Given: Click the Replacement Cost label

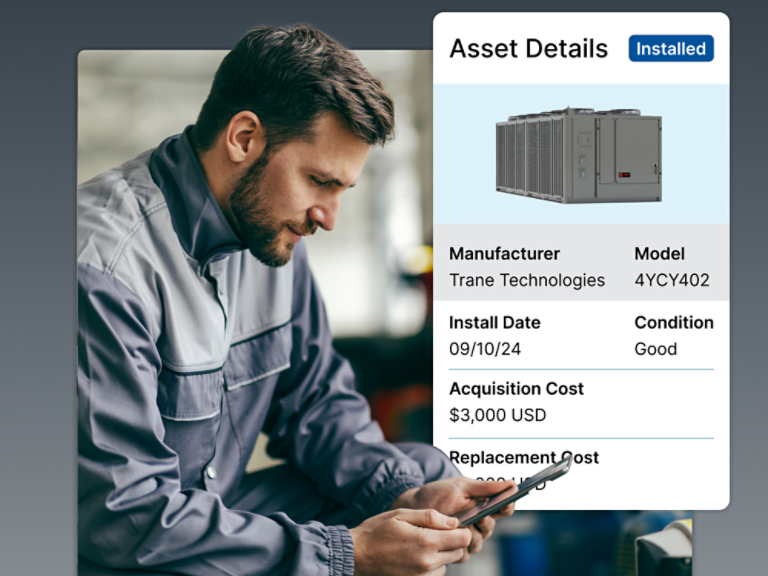Looking at the screenshot, I should pyautogui.click(x=524, y=457).
